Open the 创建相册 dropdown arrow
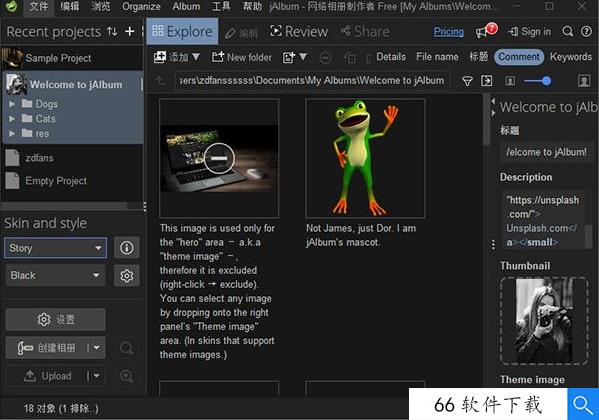 click(x=96, y=347)
